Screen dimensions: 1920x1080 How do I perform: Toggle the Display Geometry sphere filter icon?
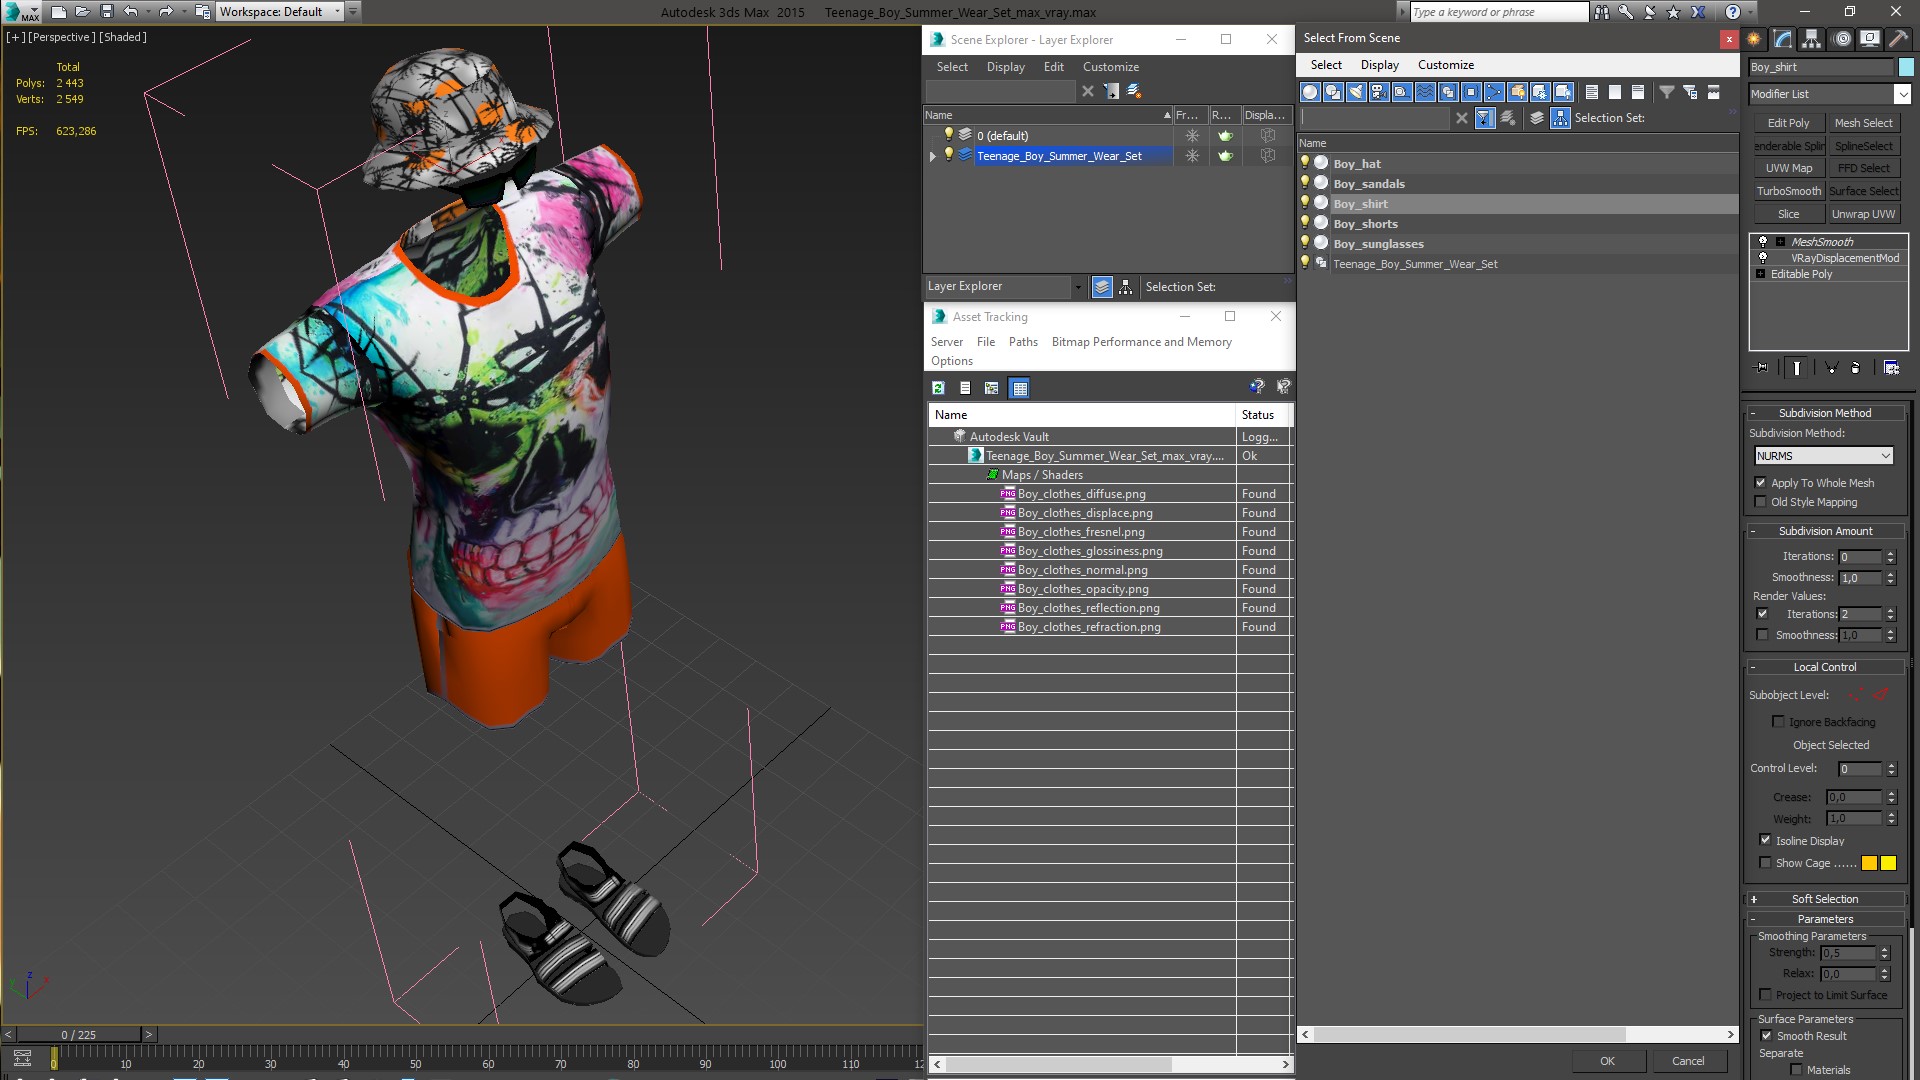pyautogui.click(x=1310, y=92)
